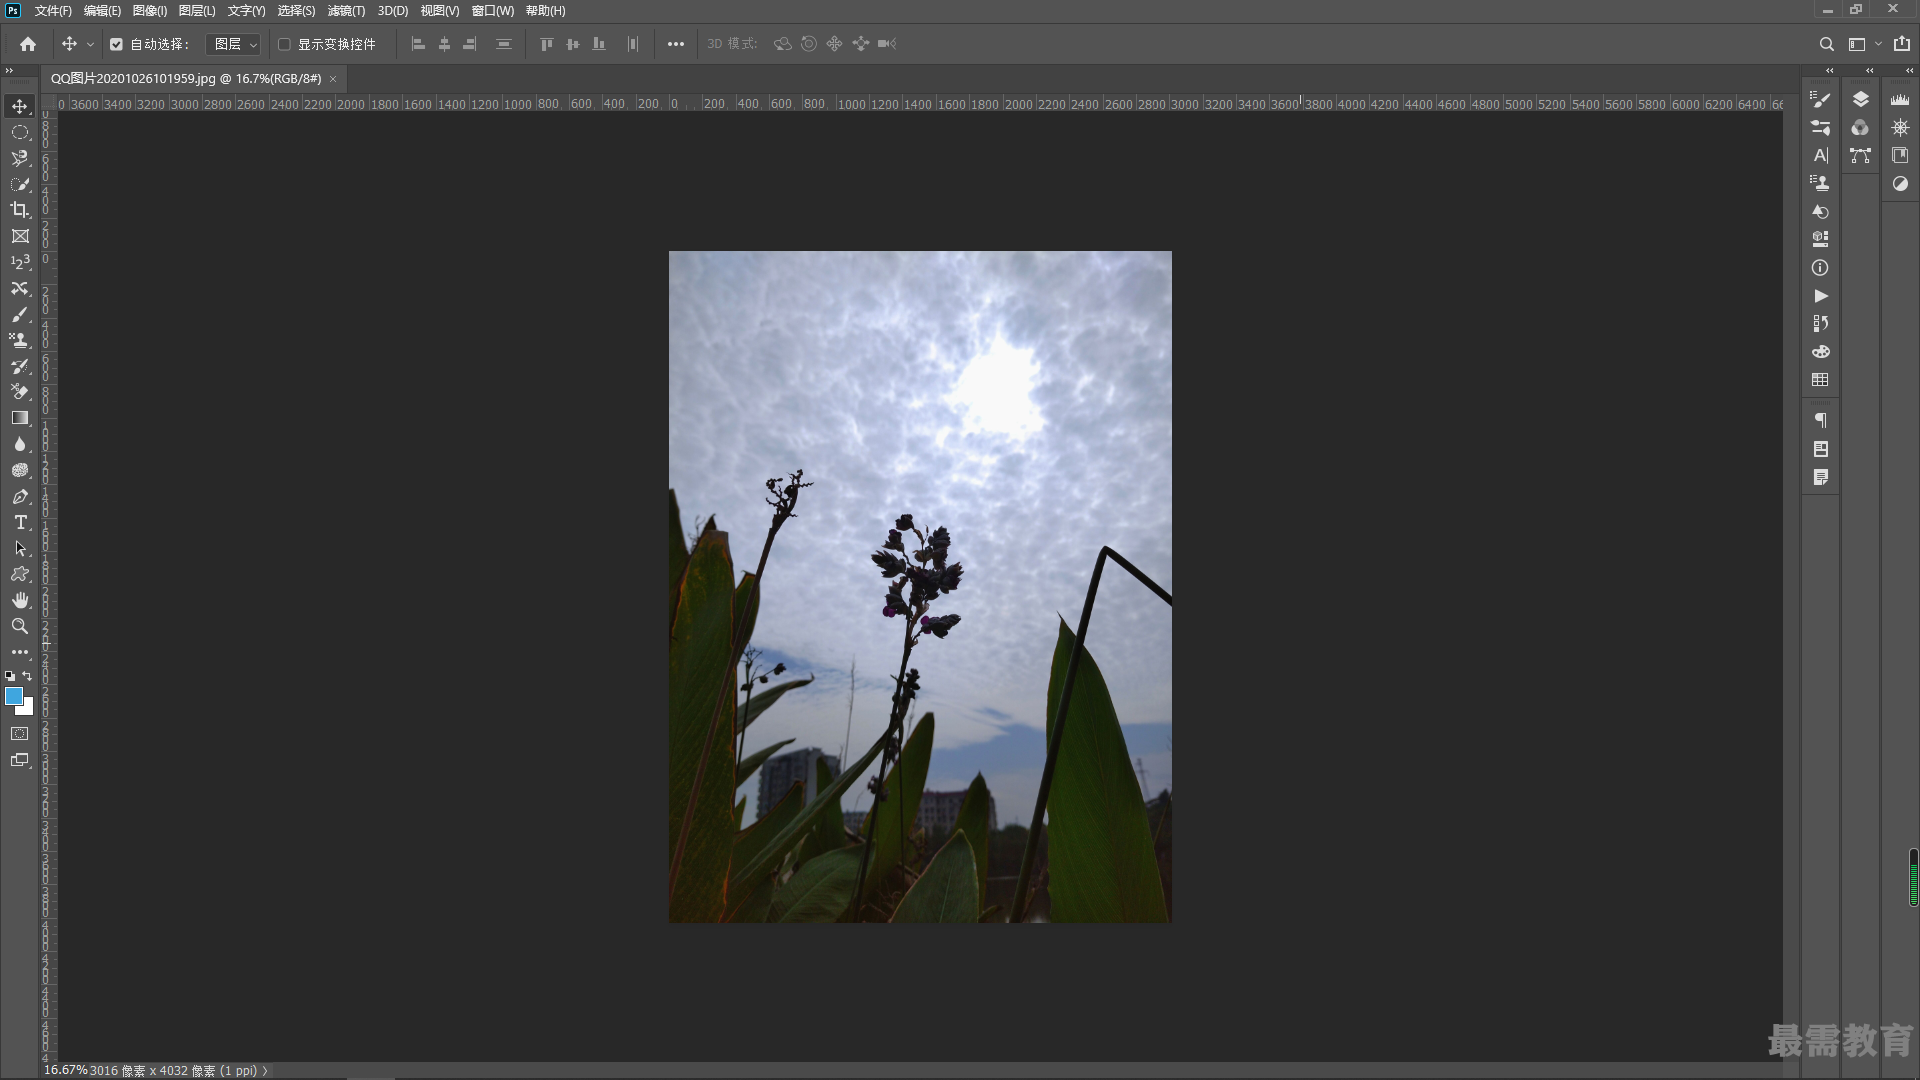Select the Pen tool

[x=20, y=496]
